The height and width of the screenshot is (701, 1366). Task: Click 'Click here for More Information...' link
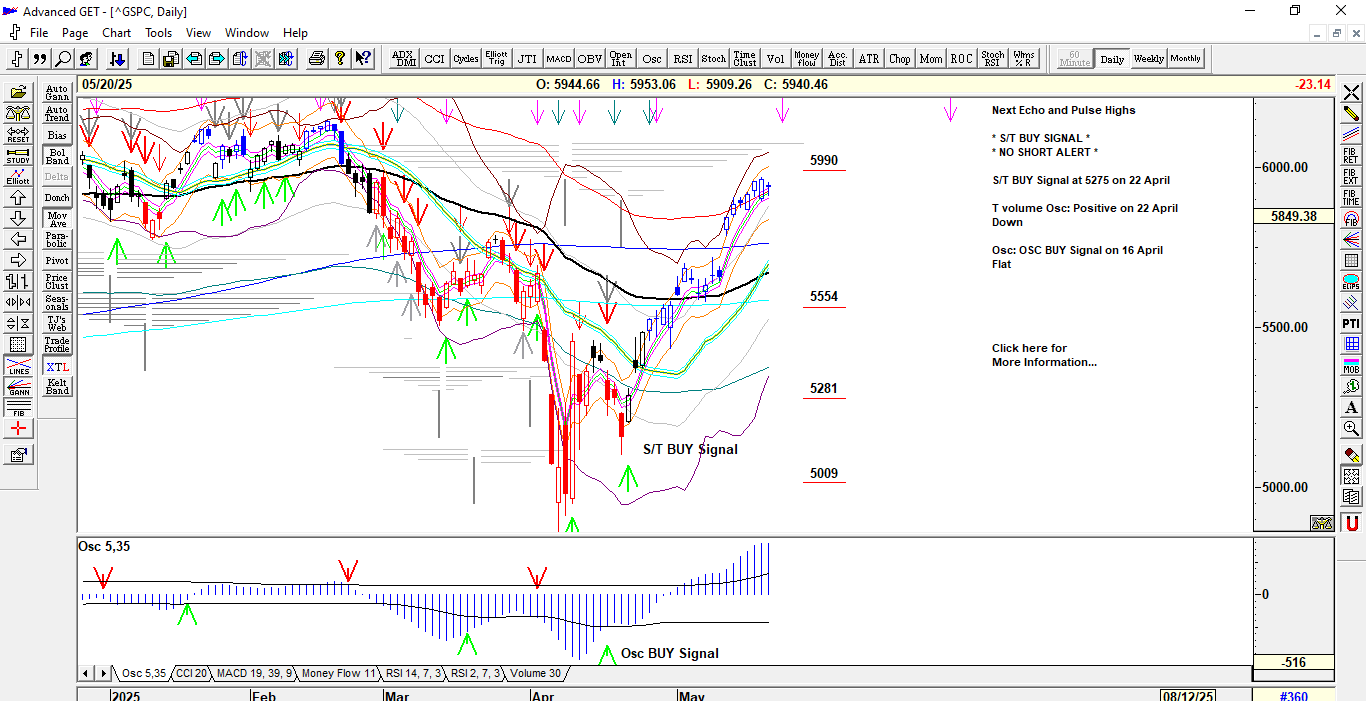click(x=1043, y=355)
